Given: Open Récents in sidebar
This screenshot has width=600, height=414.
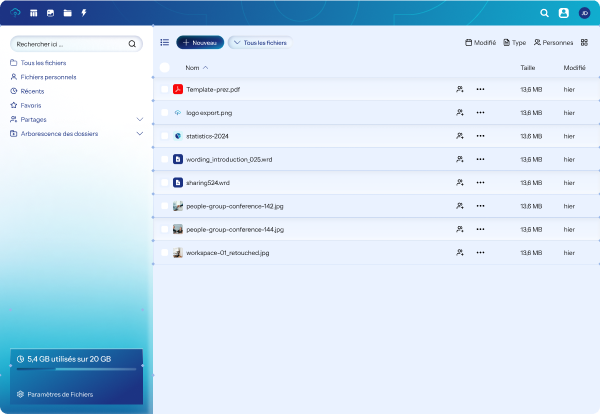Looking at the screenshot, I should (27, 91).
